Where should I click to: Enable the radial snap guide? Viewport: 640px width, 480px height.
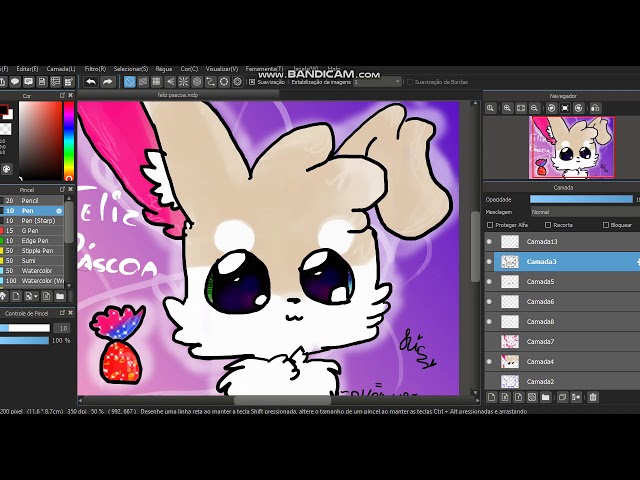(183, 82)
